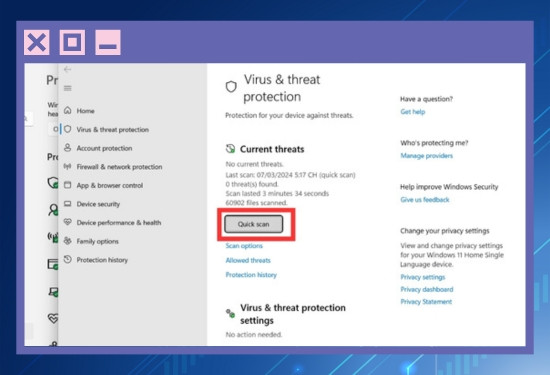Click the pink square maximize button
The width and height of the screenshot is (550, 375).
(x=72, y=42)
